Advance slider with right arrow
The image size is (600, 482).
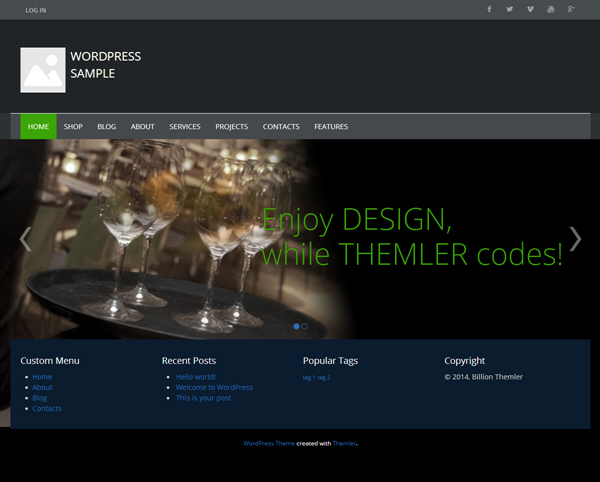tap(575, 238)
